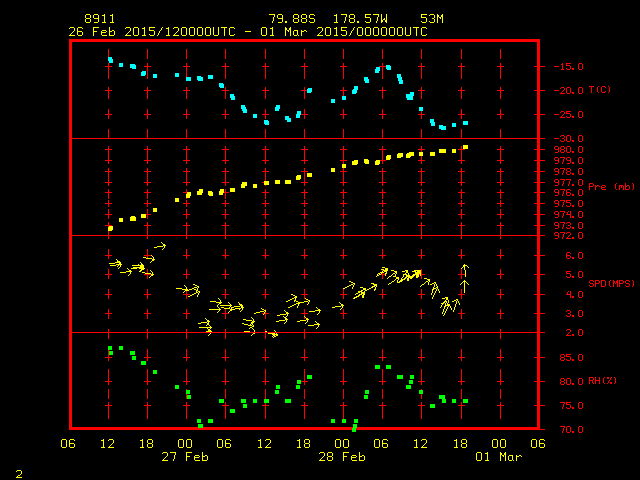640x480 pixels.
Task: Click the 85.0 humidity tick label
Action: [571, 358]
